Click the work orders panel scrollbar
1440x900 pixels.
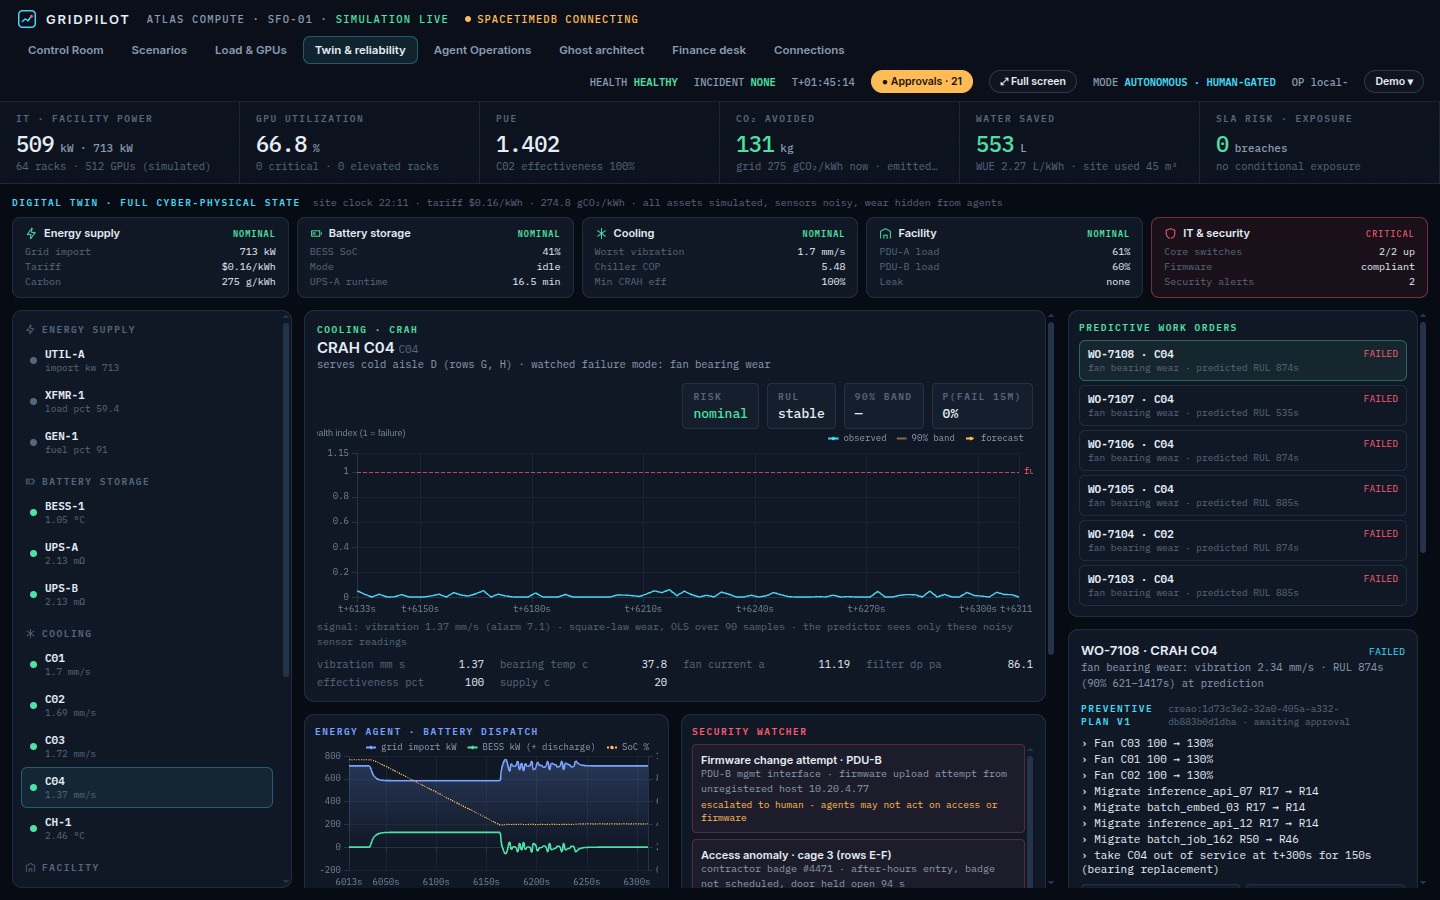pyautogui.click(x=1423, y=438)
